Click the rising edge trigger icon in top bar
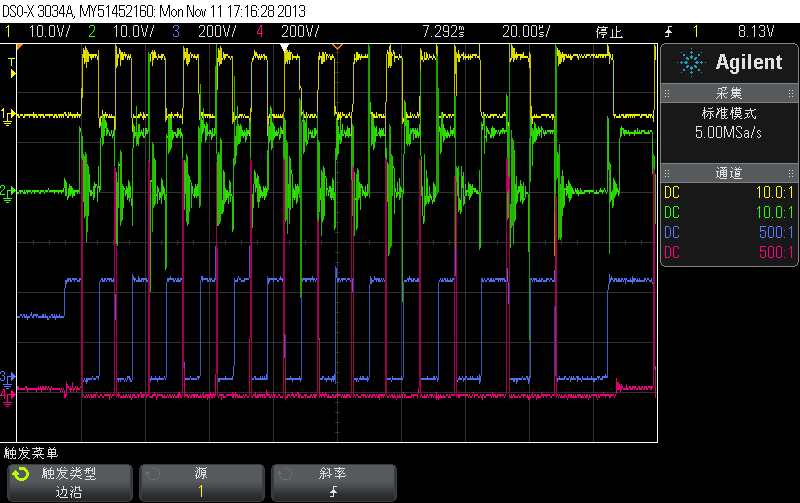 667,32
